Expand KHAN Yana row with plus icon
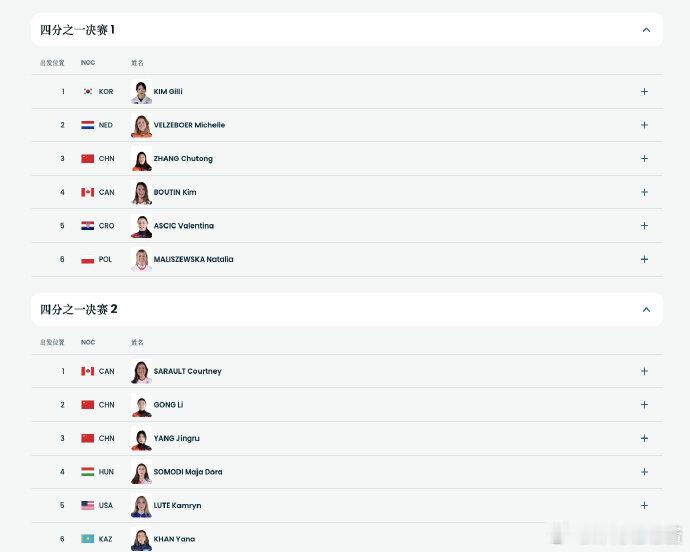The height and width of the screenshot is (552, 690). pyautogui.click(x=644, y=539)
